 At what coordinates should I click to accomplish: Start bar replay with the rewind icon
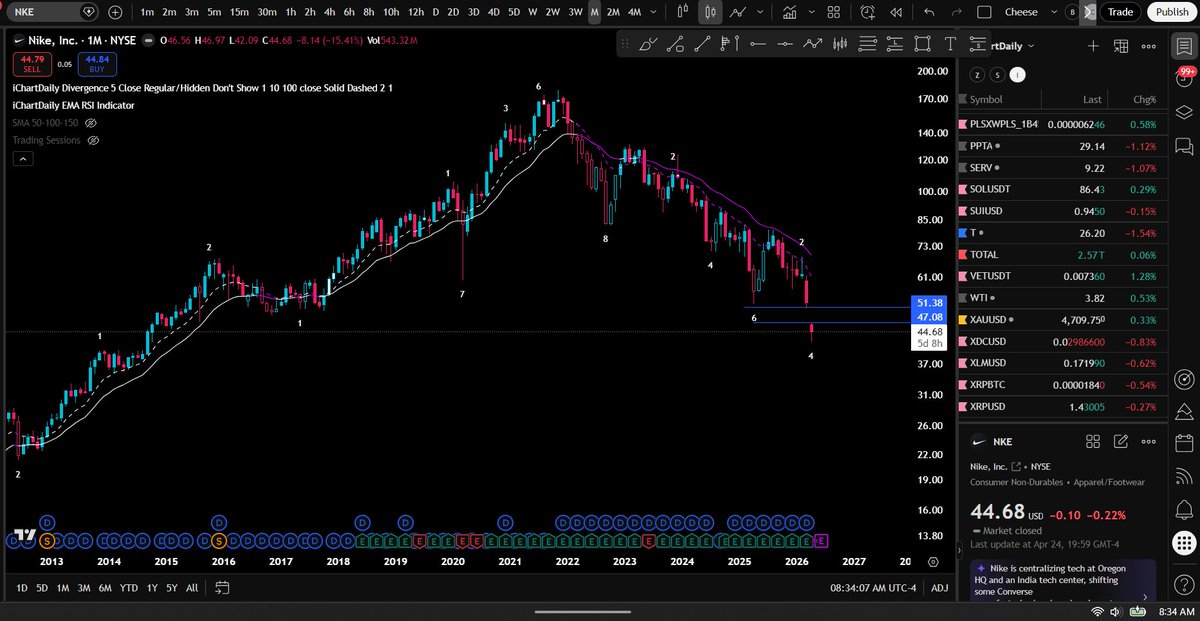[896, 12]
